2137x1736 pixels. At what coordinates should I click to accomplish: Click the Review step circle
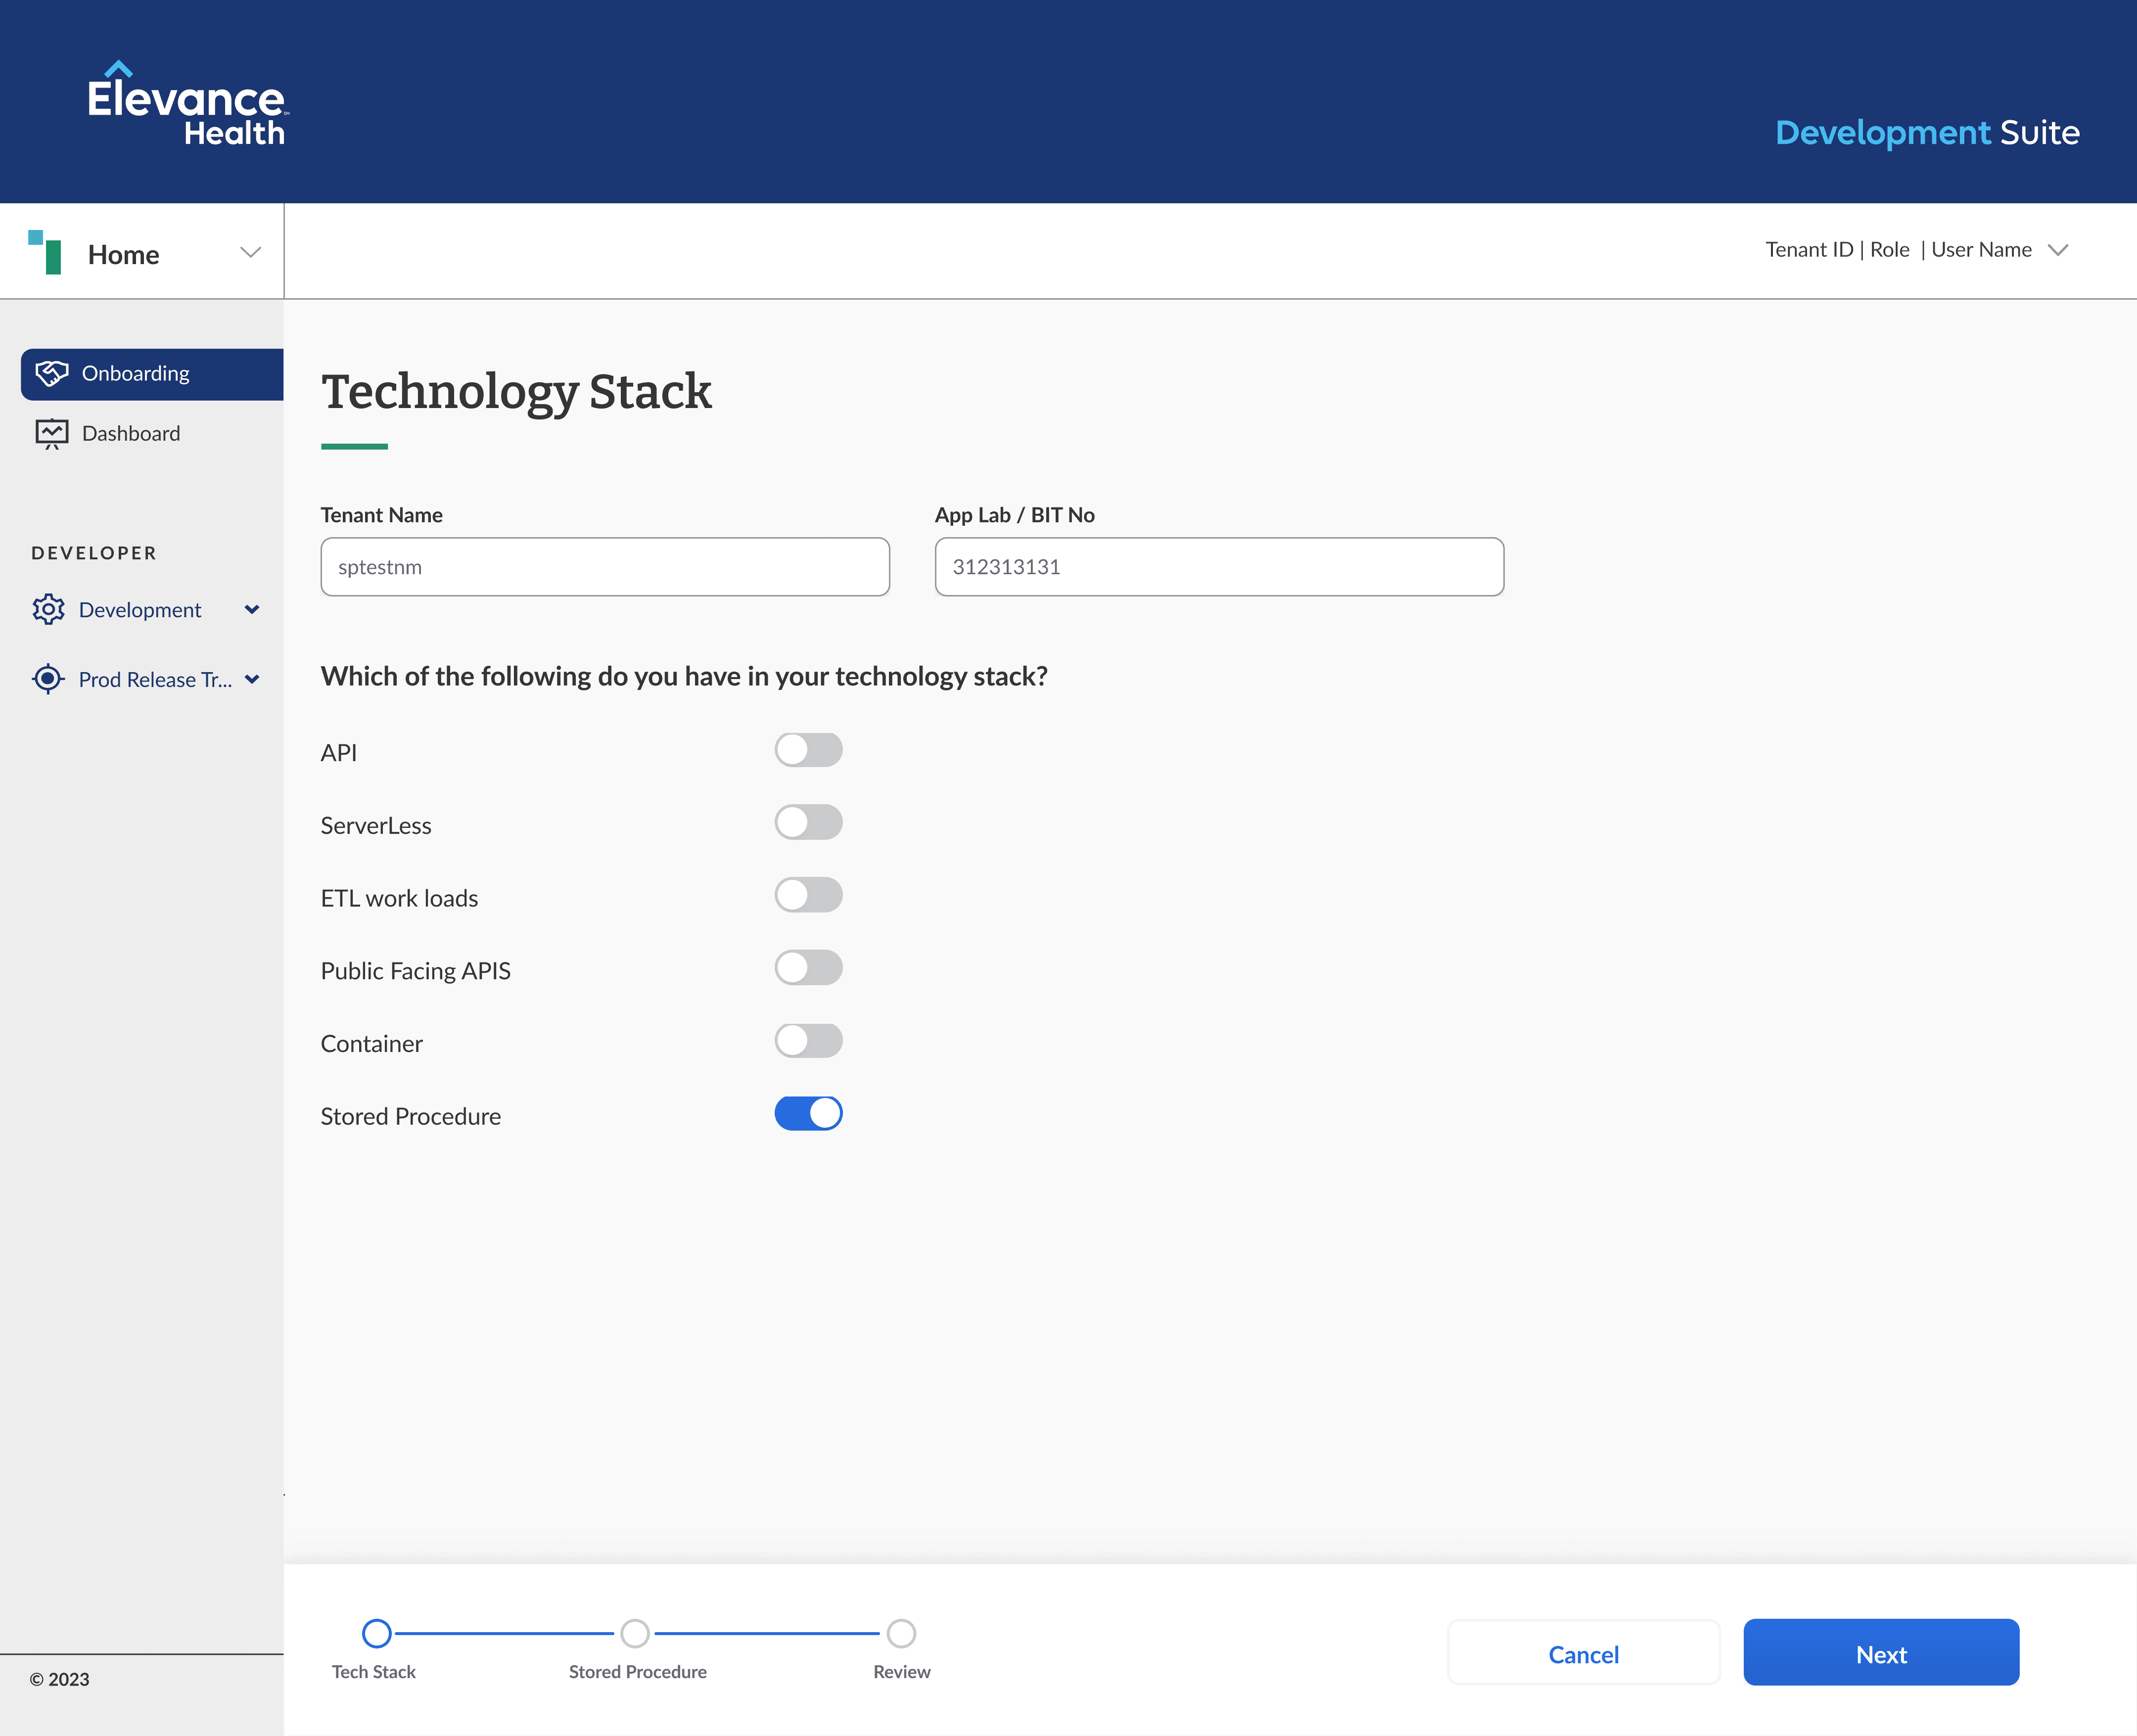coord(901,1633)
